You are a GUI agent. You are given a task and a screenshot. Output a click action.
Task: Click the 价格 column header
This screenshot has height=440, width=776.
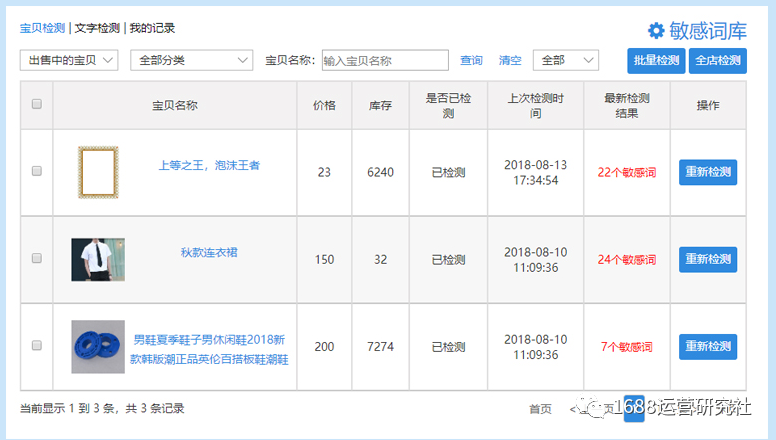coord(324,105)
